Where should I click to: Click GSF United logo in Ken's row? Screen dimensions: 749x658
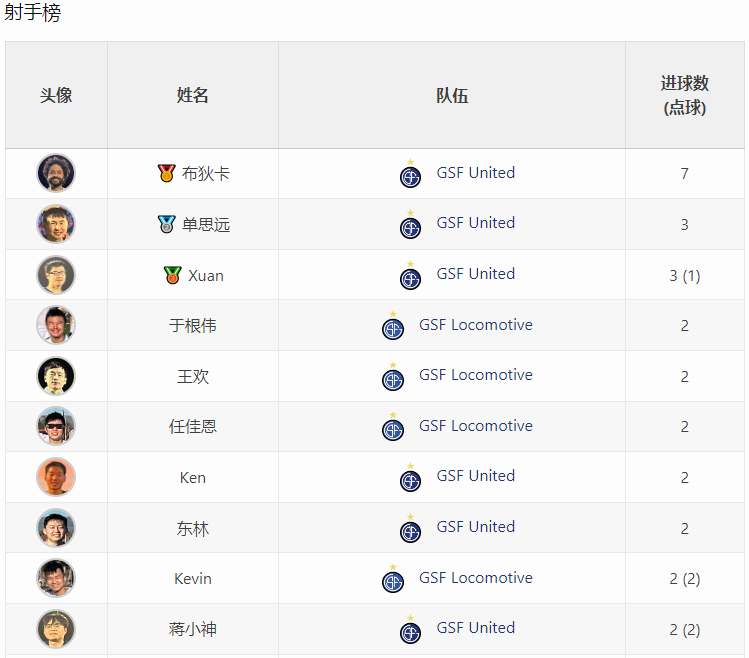pyautogui.click(x=410, y=477)
